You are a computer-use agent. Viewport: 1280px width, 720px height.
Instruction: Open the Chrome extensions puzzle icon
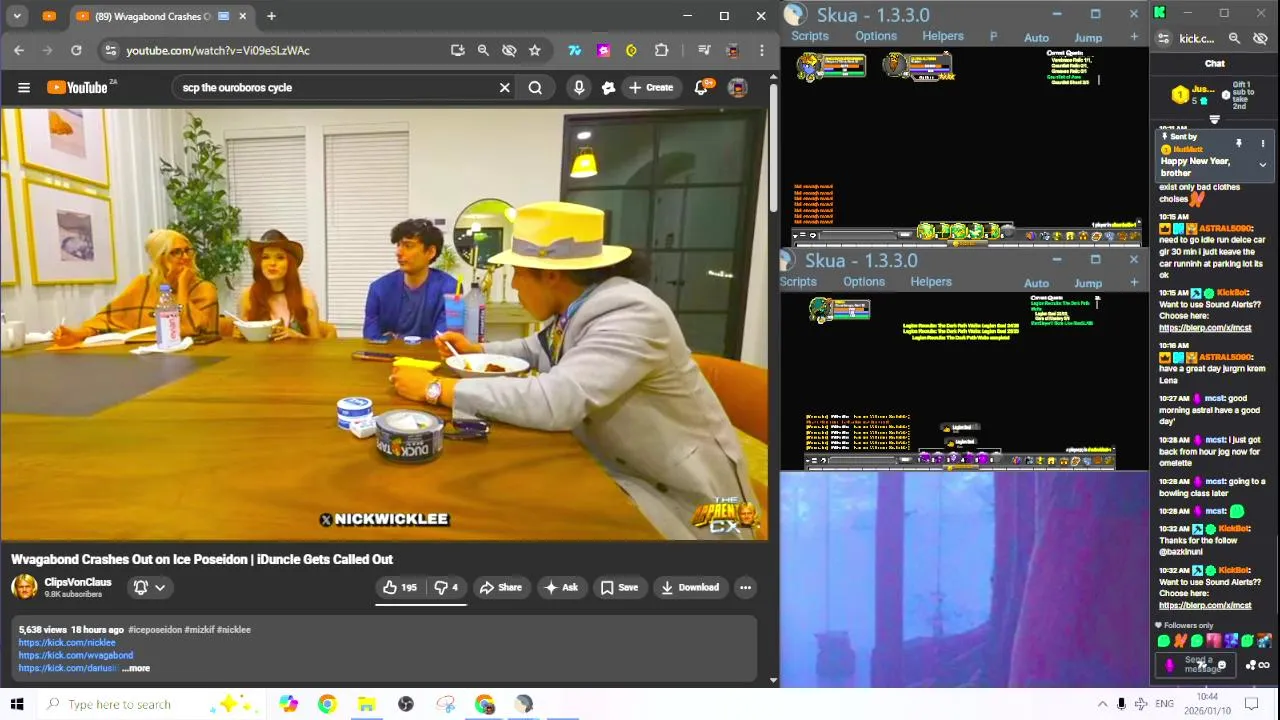(x=661, y=50)
